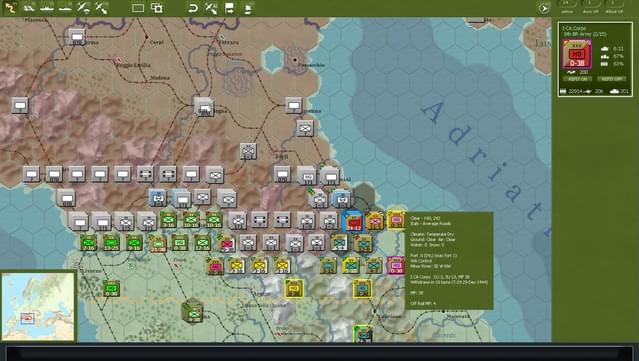Choose the amphibious transport mode icon
Image resolution: width=639 pixels, height=361 pixels.
pos(65,8)
